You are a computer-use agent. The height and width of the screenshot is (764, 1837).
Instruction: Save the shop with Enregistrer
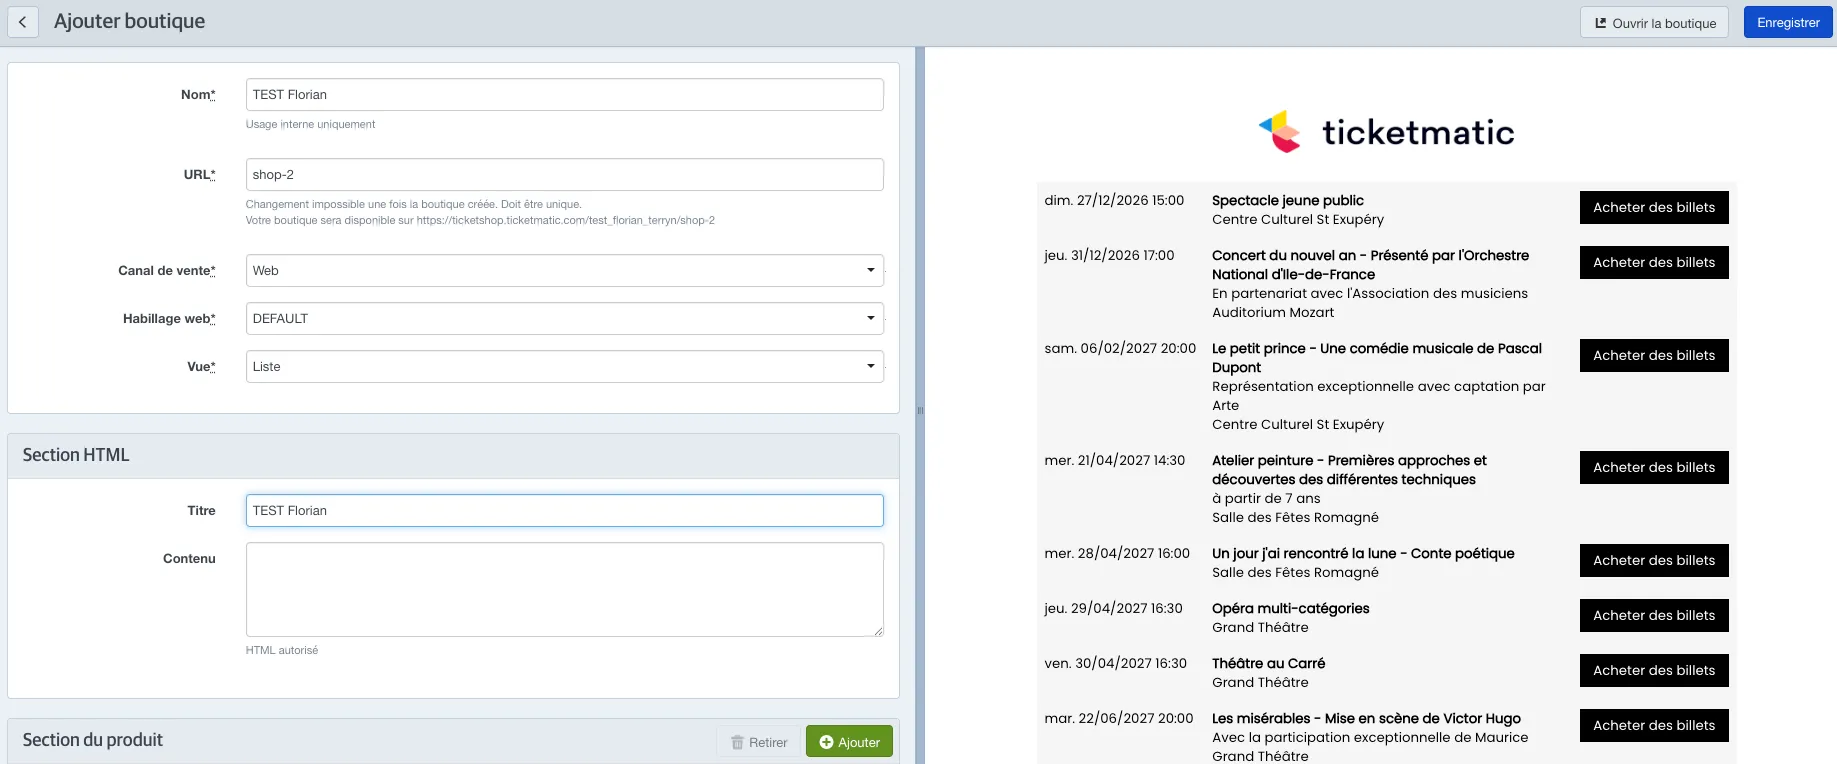pos(1788,23)
